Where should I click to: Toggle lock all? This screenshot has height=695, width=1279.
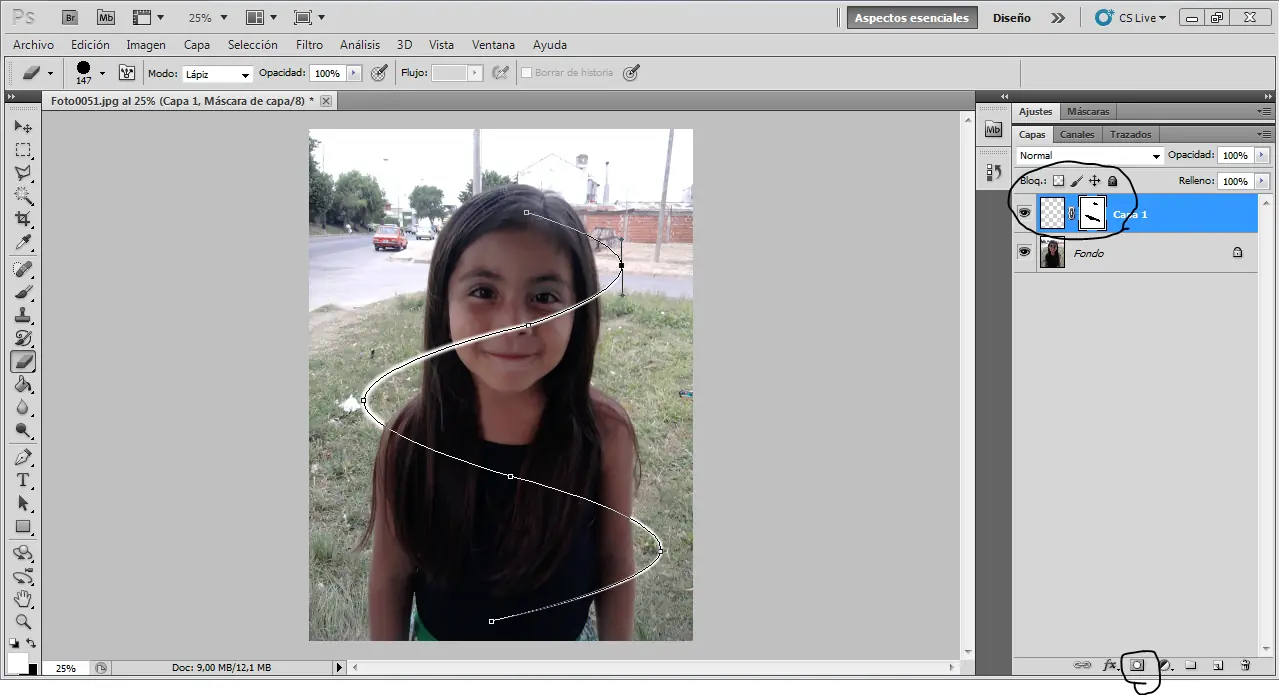[1112, 181]
